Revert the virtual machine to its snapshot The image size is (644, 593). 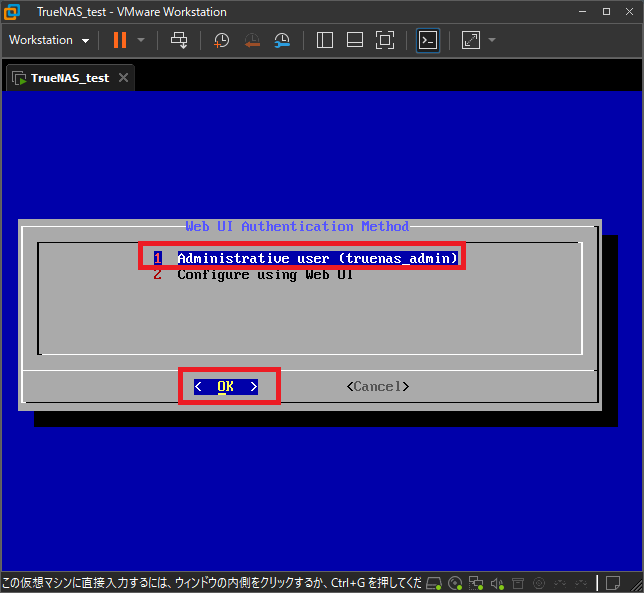click(252, 40)
